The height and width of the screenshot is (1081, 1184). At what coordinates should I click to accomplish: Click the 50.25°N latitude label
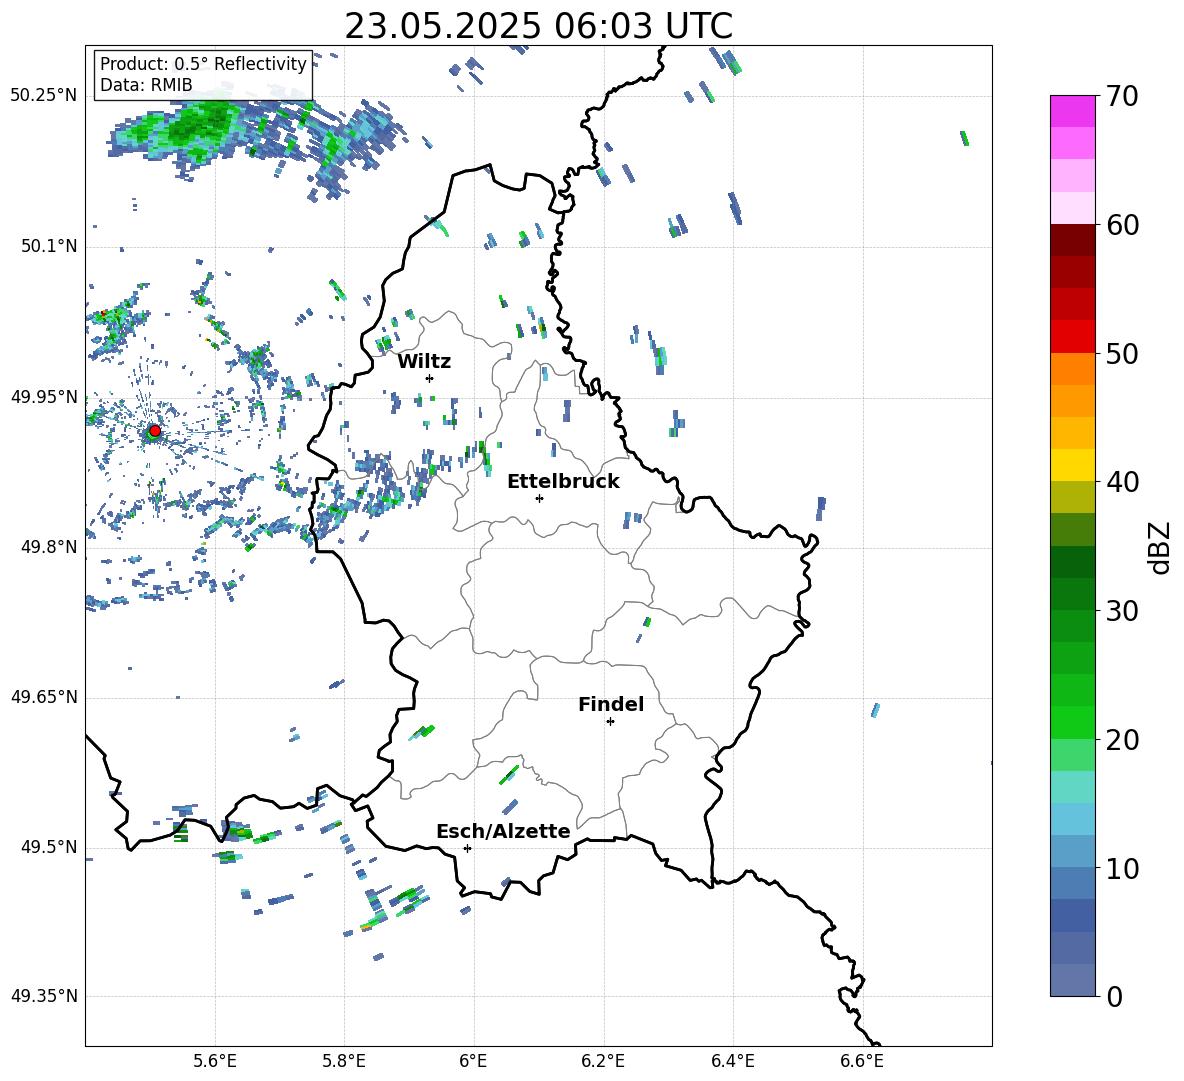pyautogui.click(x=44, y=95)
